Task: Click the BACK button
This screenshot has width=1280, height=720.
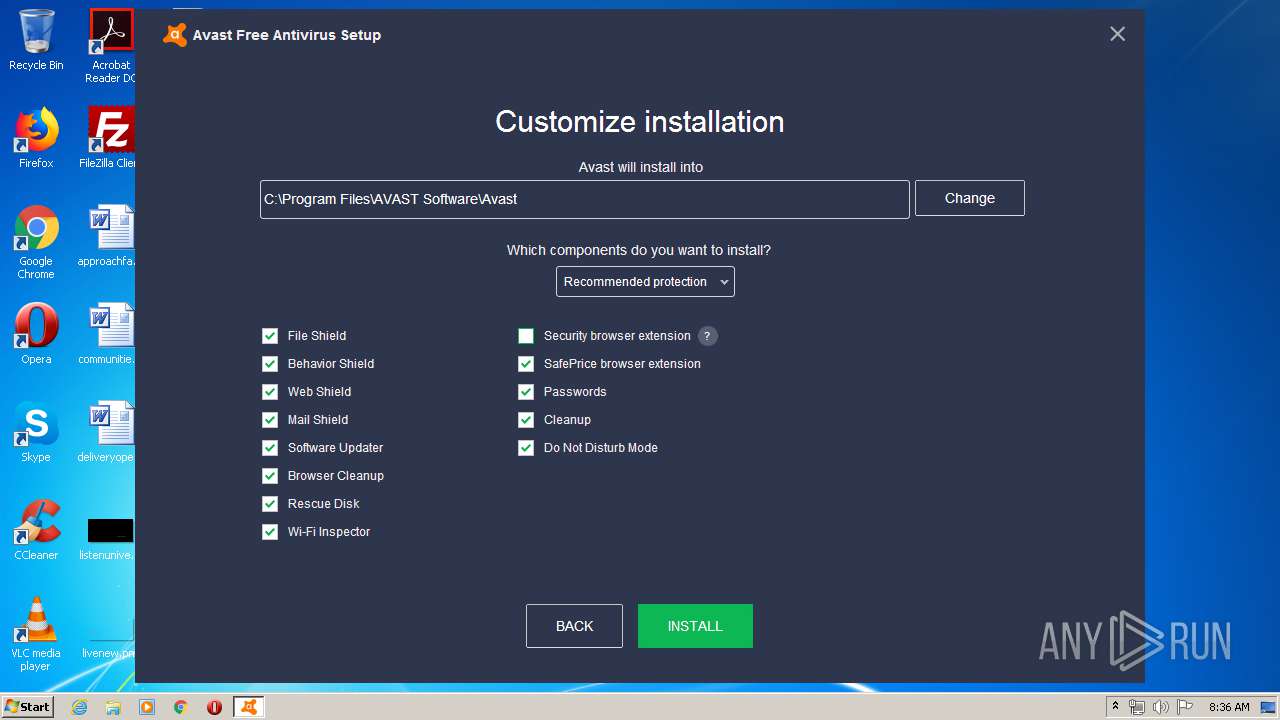Action: 574,626
